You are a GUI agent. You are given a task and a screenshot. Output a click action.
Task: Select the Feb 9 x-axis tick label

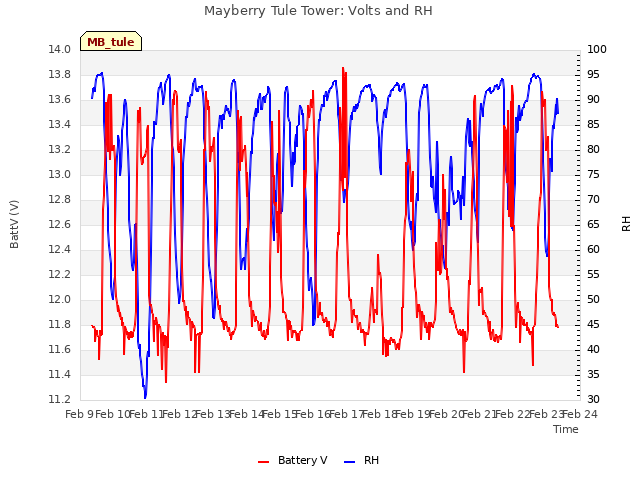coord(79,414)
